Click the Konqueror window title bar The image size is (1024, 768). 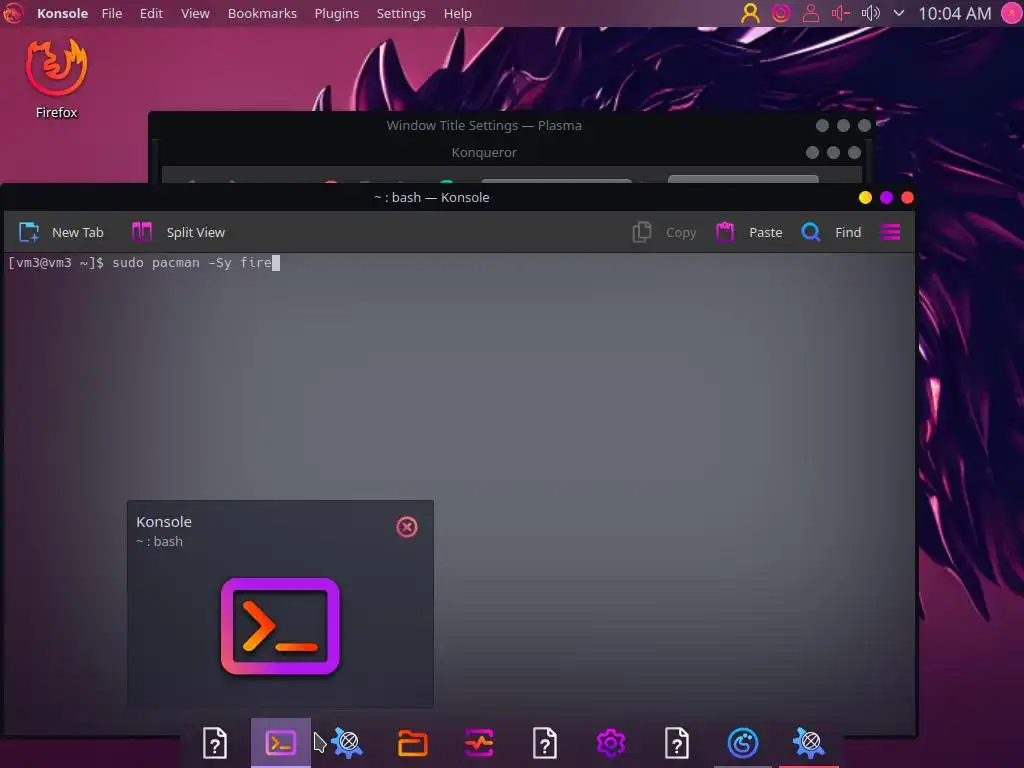[x=484, y=152]
